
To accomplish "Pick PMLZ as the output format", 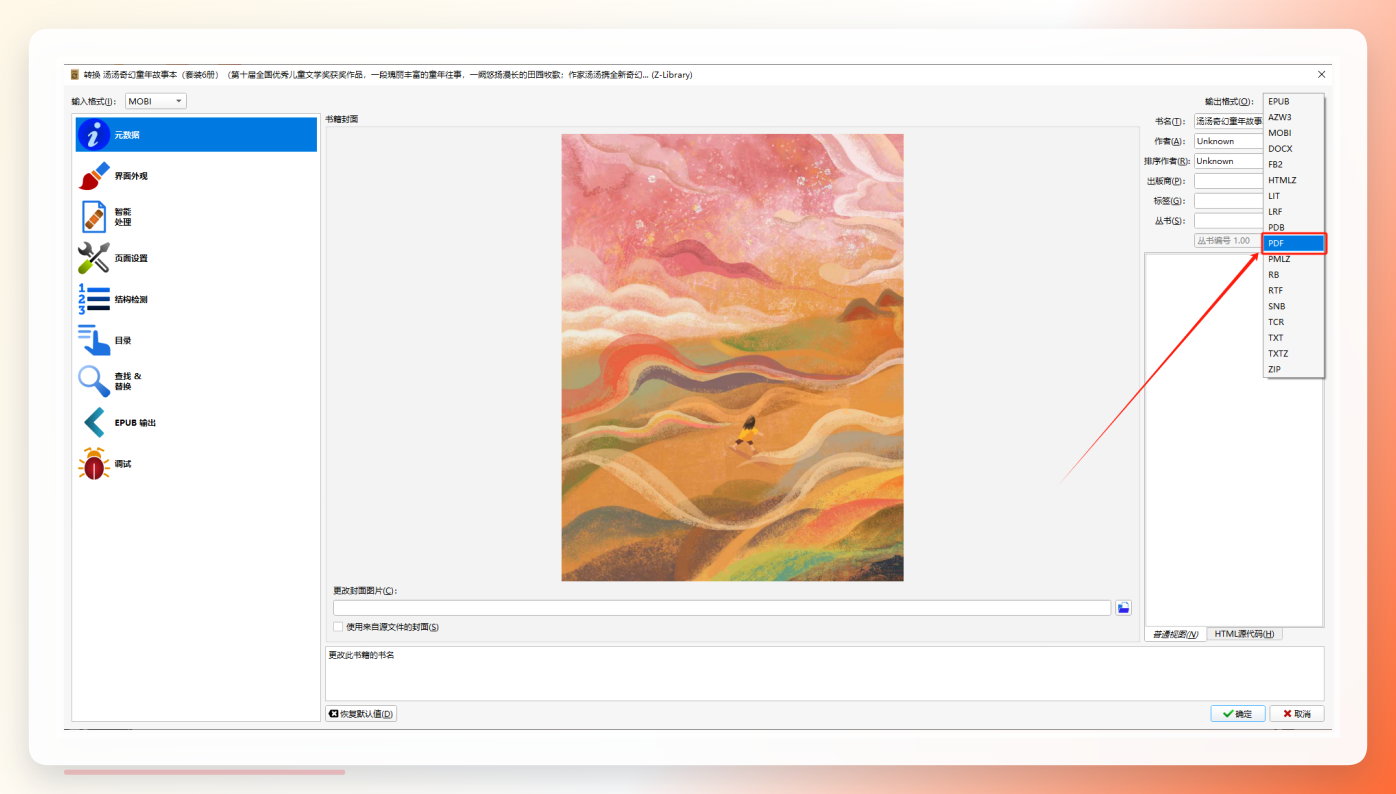I will click(x=1294, y=259).
